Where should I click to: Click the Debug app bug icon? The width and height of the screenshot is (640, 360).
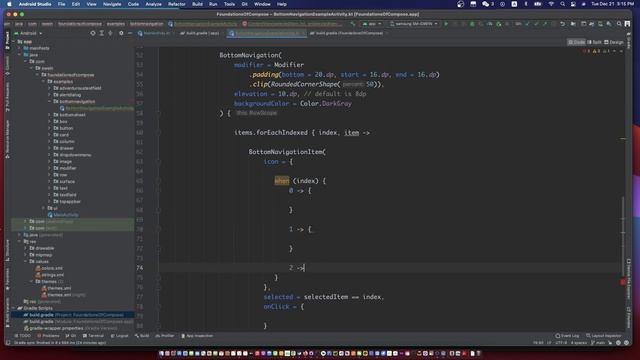coord(472,24)
